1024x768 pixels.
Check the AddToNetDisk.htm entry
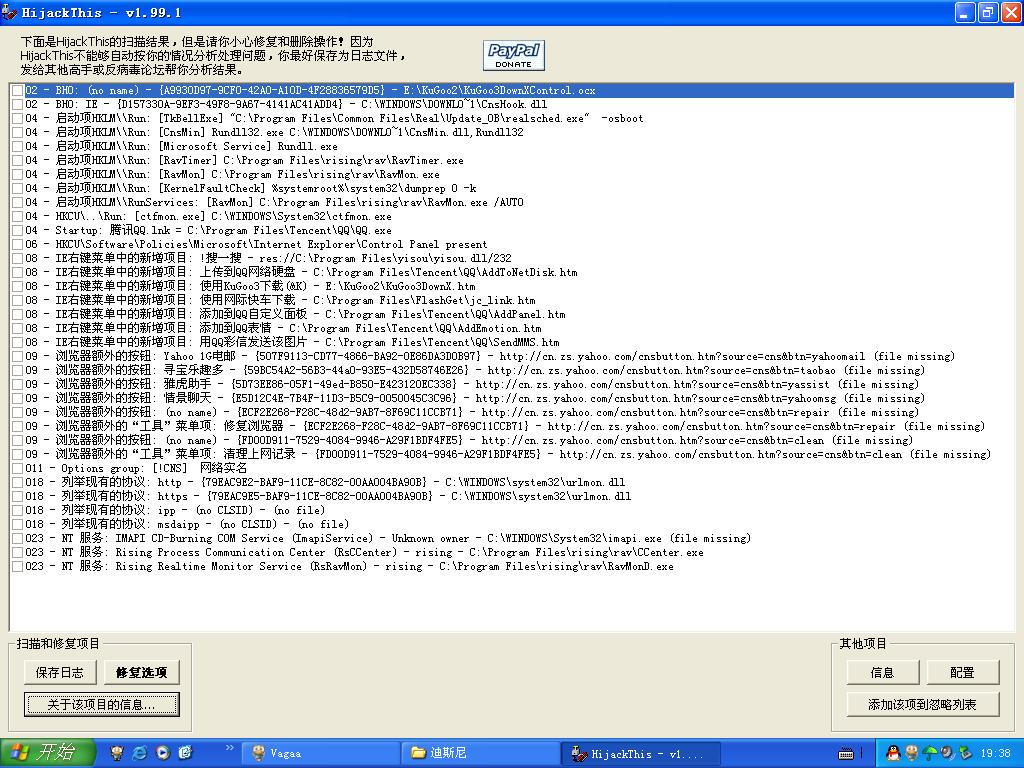click(x=18, y=272)
